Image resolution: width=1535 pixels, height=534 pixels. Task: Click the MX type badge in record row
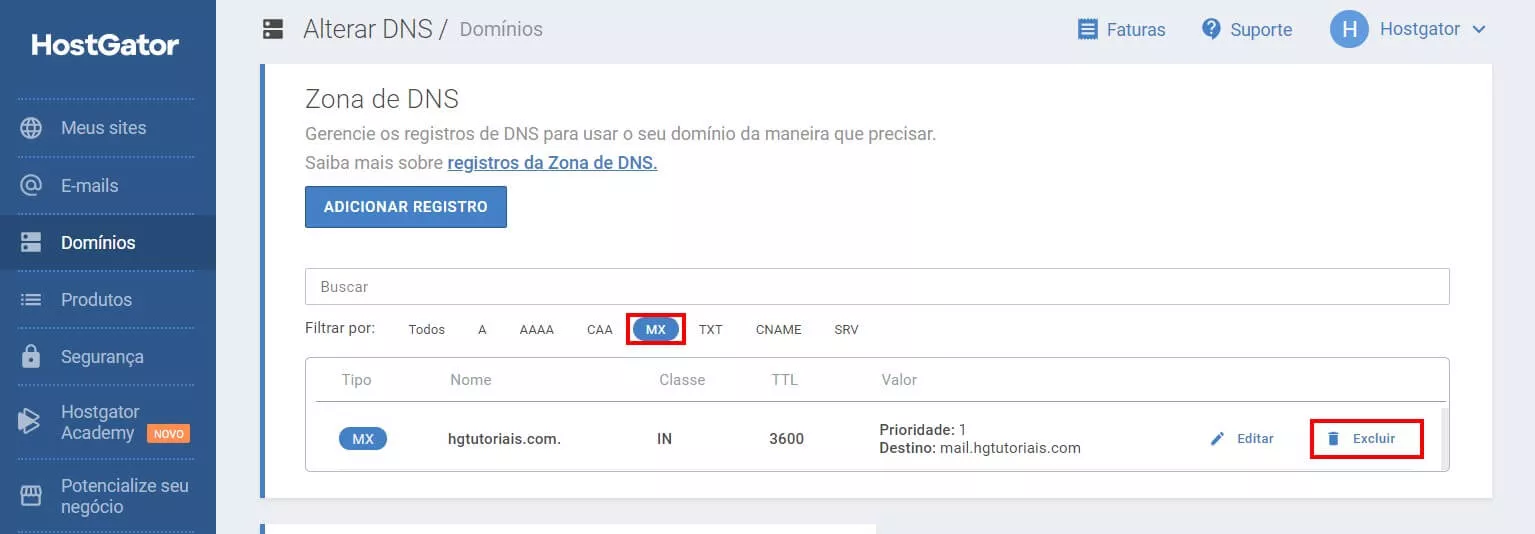pyautogui.click(x=363, y=438)
